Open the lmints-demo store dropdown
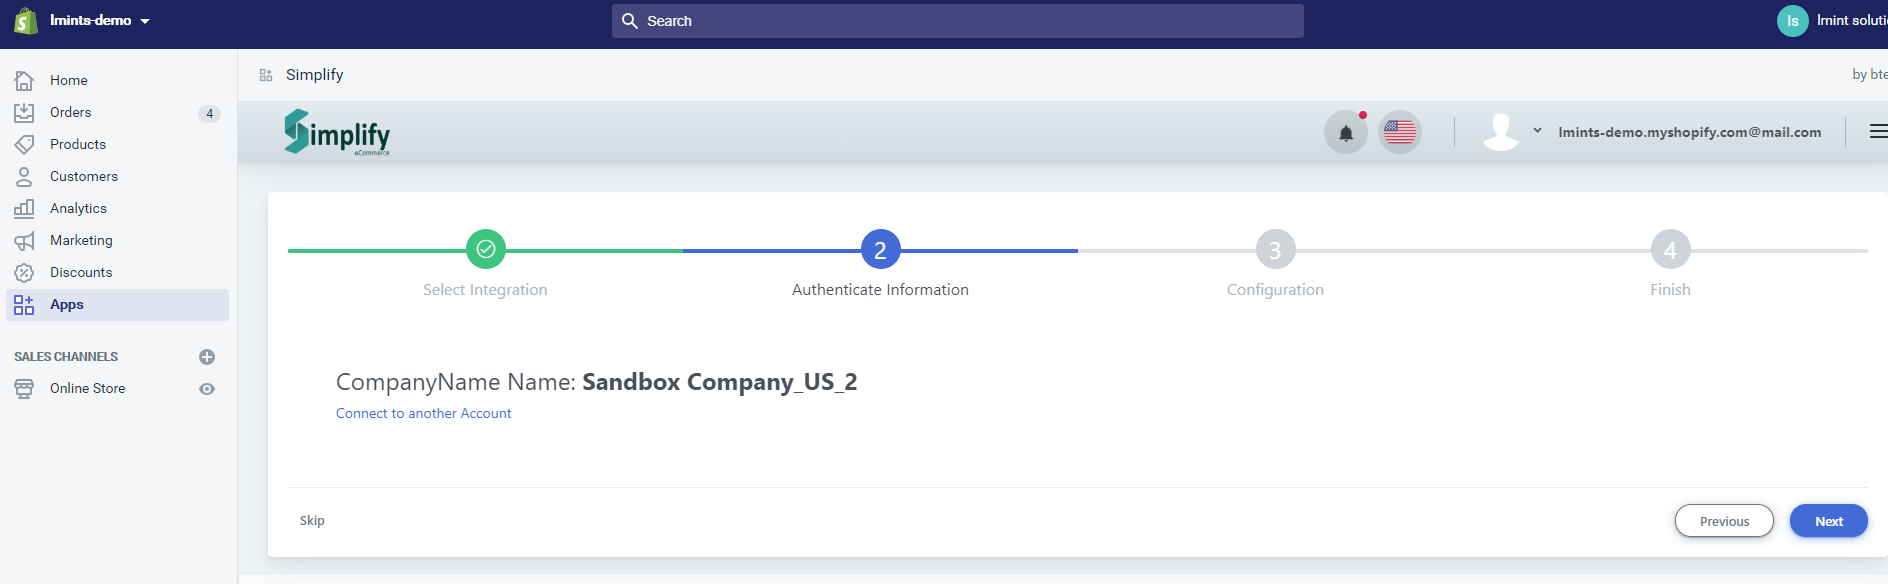This screenshot has height=584, width=1888. tap(100, 20)
